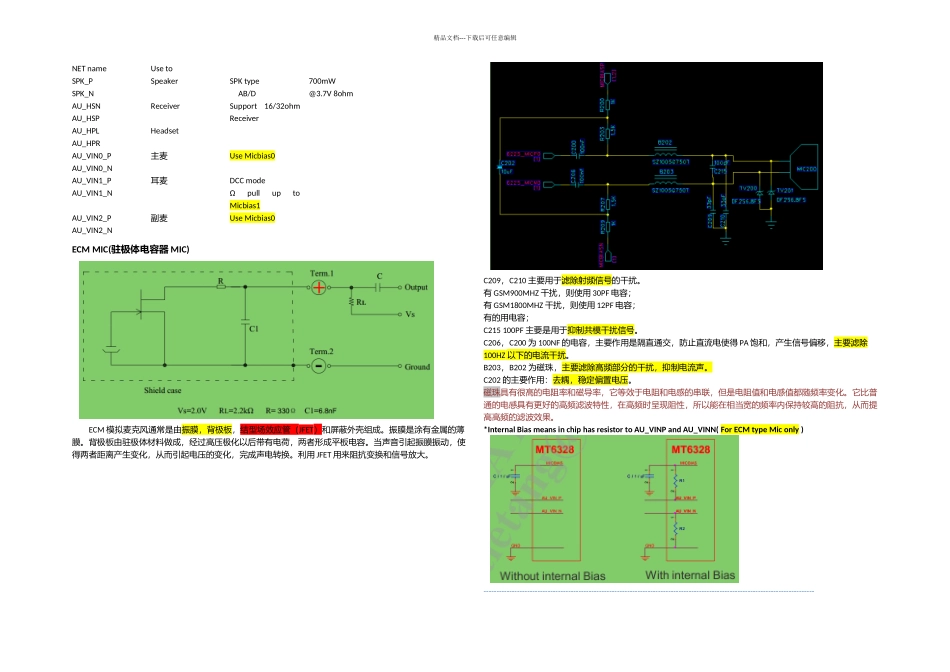Click 'Use Micbias0' in the AU_VIN2_P row
The image size is (950, 672).
click(252, 218)
